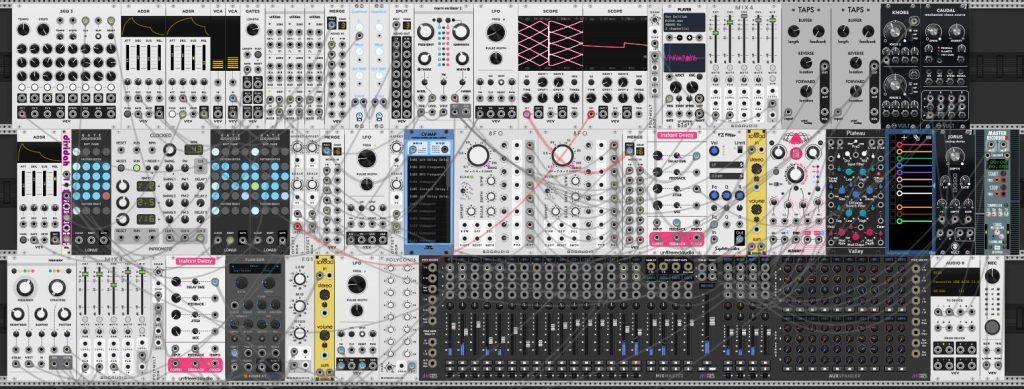Click the large FREQUENCY knob on Macro Oscillator 2
Viewport: 1024px width, 389px height.
tap(427, 31)
